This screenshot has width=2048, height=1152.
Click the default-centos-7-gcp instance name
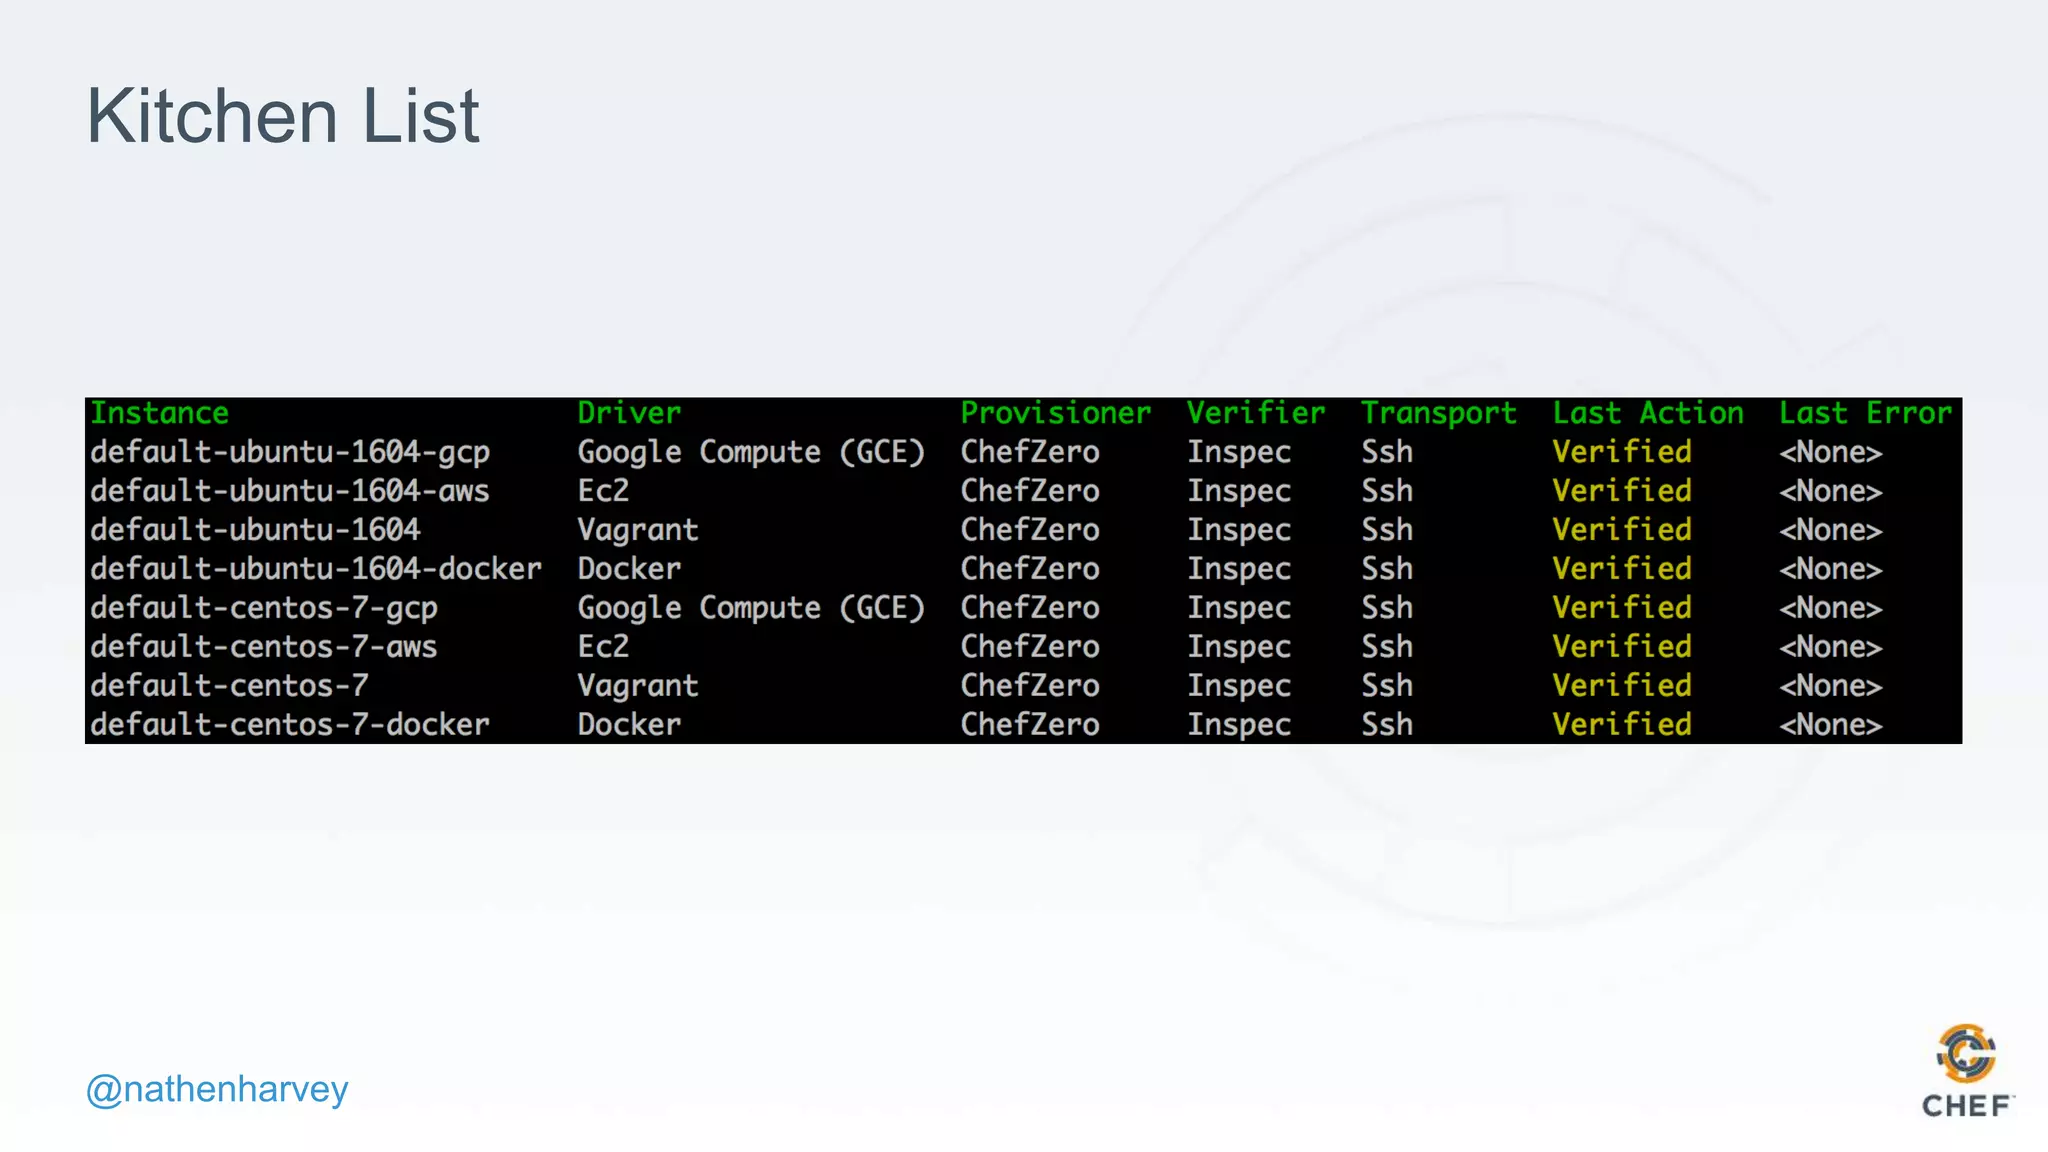pyautogui.click(x=264, y=608)
